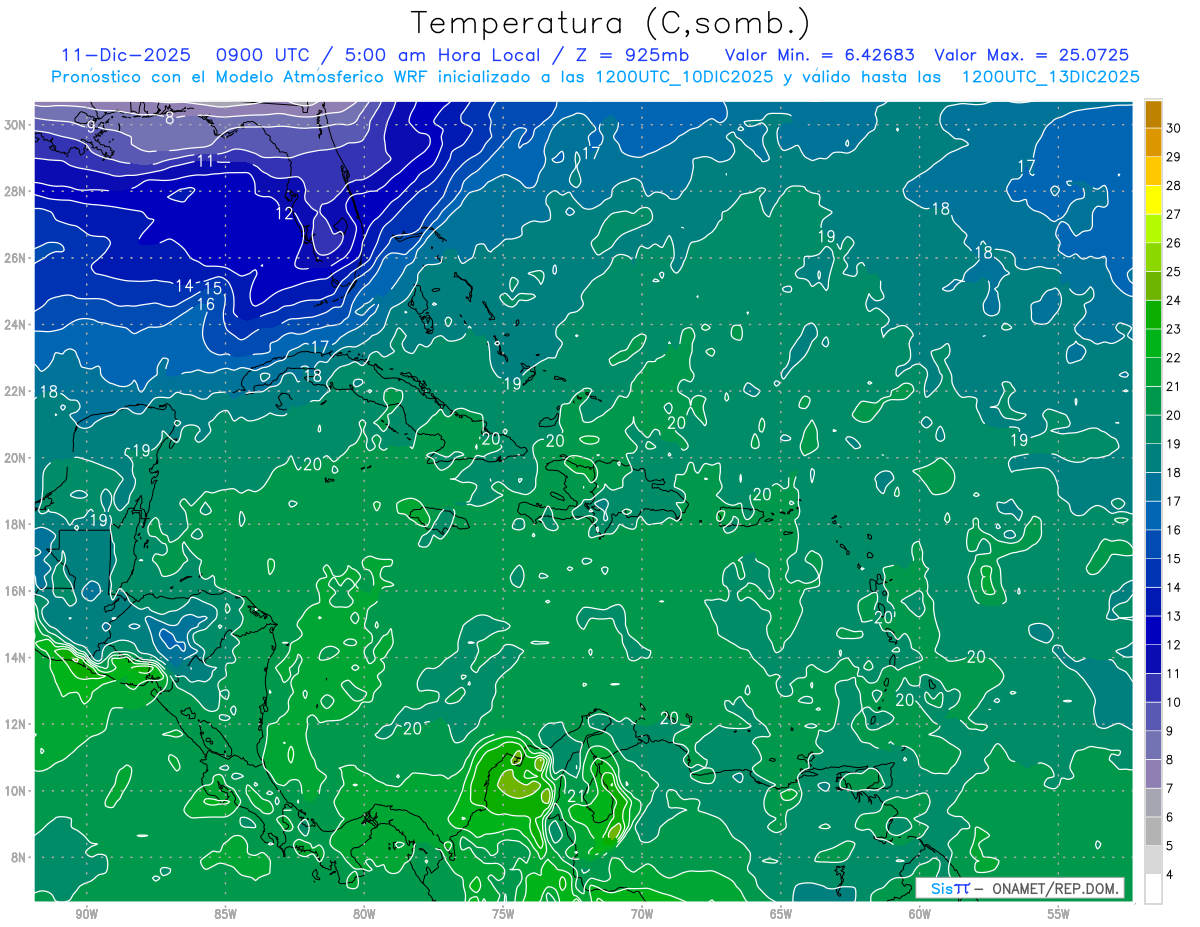
Task: Click the legend swatch between 25 and 26
Action: click(x=1153, y=257)
